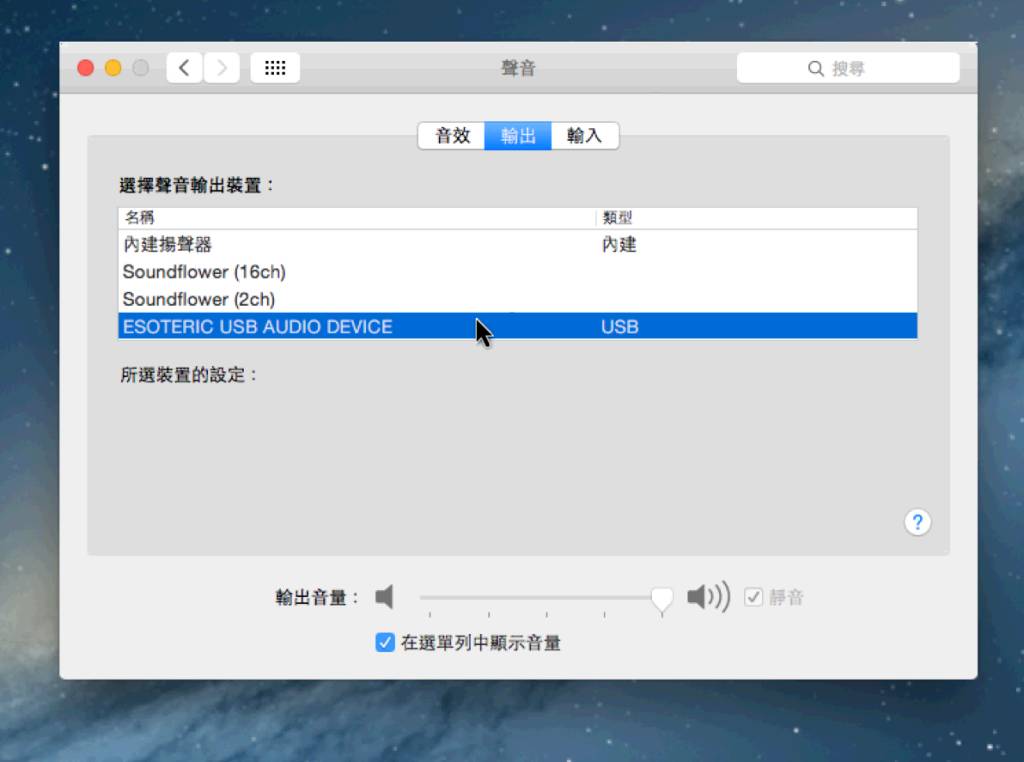Screen dimensions: 1024x762
Task: Click the low-volume speaker icon
Action: [x=384, y=596]
